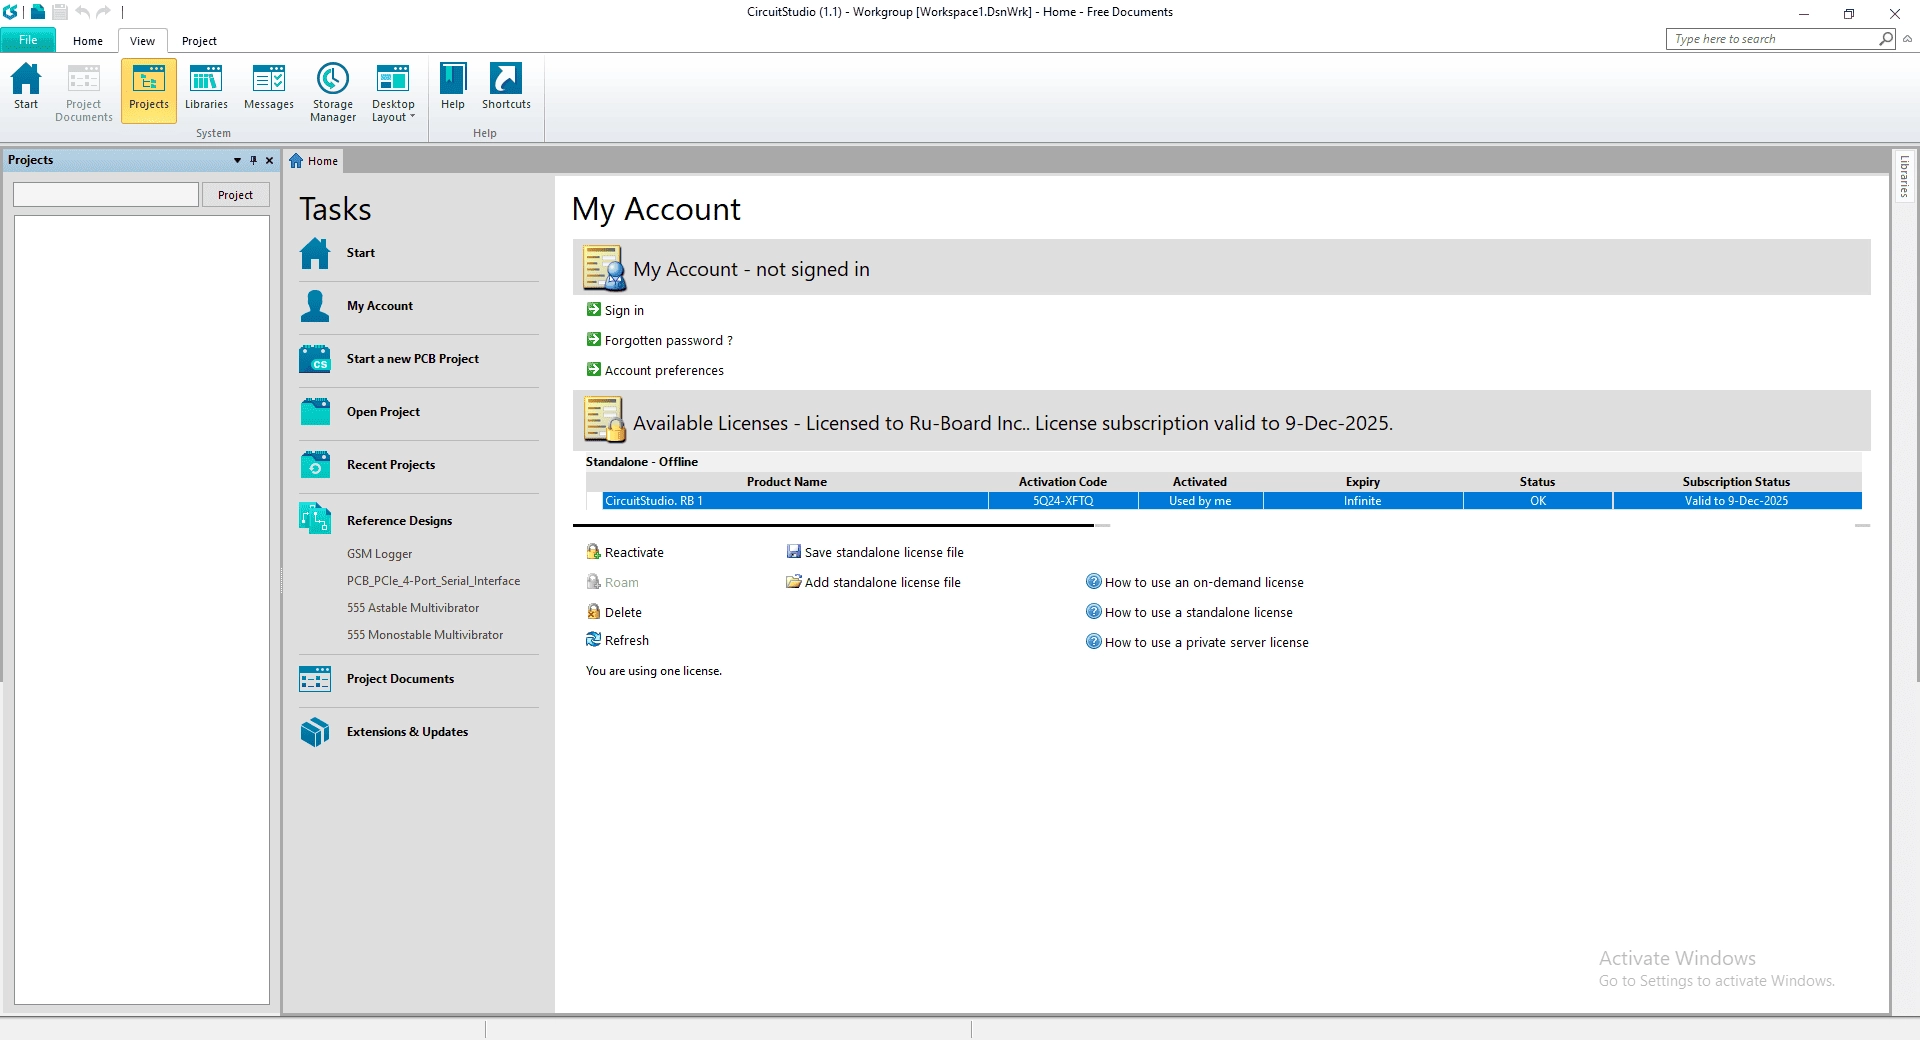Expand the Desktop Layout dropdown
The image size is (1920, 1040).
tap(393, 92)
